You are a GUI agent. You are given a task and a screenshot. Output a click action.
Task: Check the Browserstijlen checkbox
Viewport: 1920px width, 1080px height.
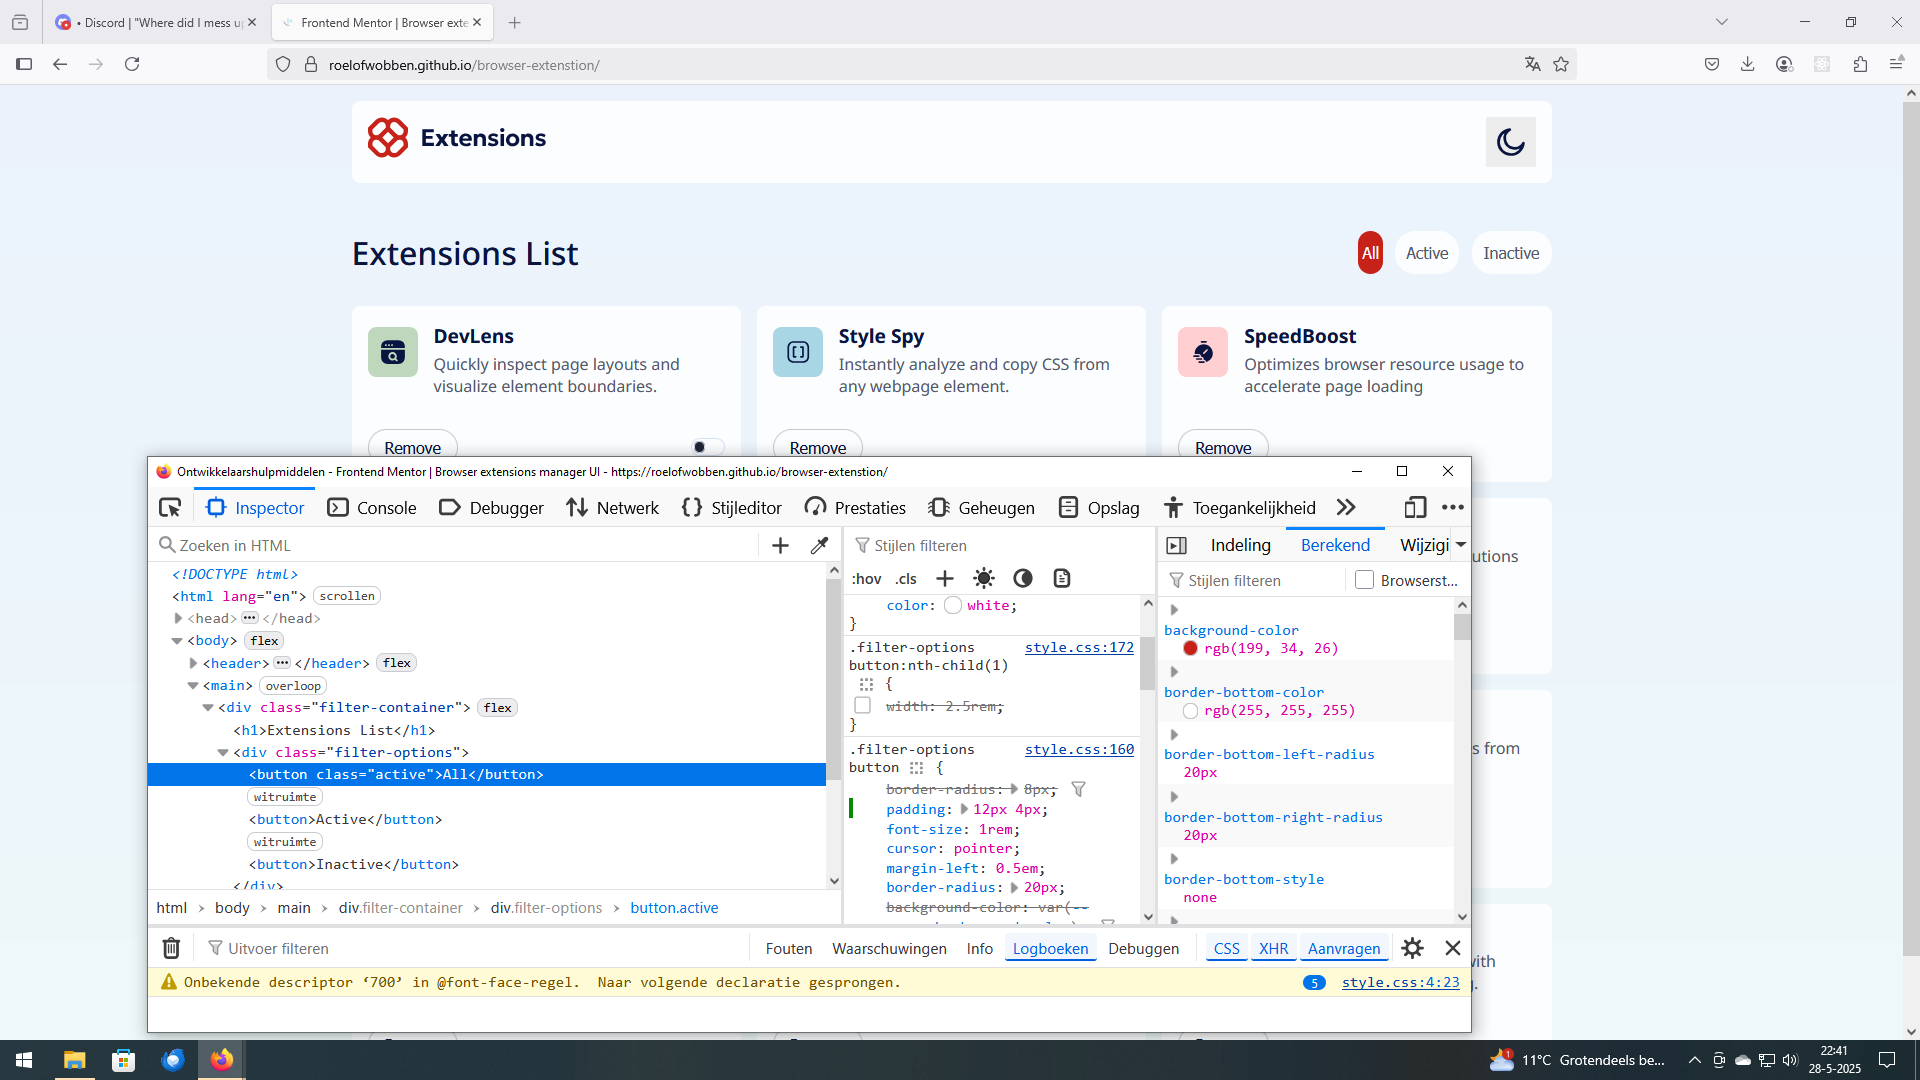point(1364,580)
